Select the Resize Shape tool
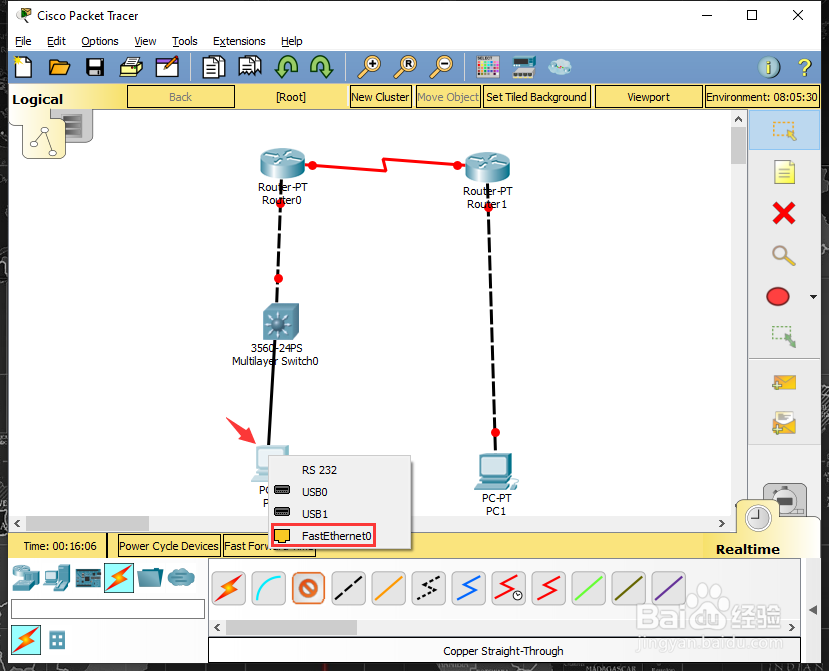This screenshot has height=671, width=829. pos(784,336)
